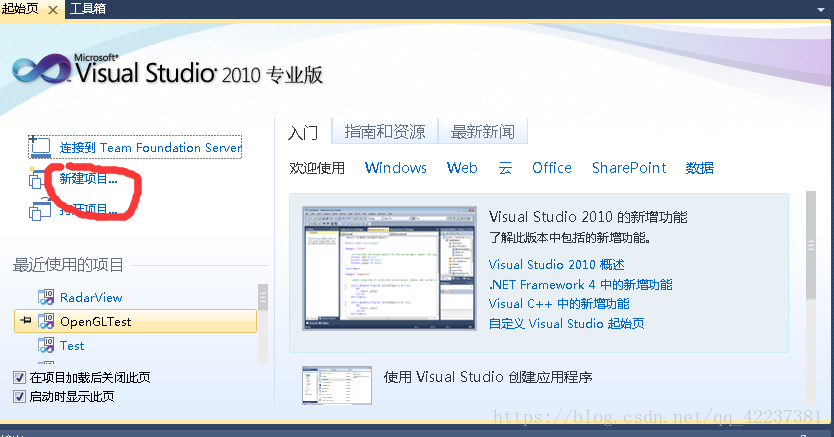Screen dimensions: 834x437
Task: Click 连接到 Team Foundation Server link
Action: coord(151,147)
